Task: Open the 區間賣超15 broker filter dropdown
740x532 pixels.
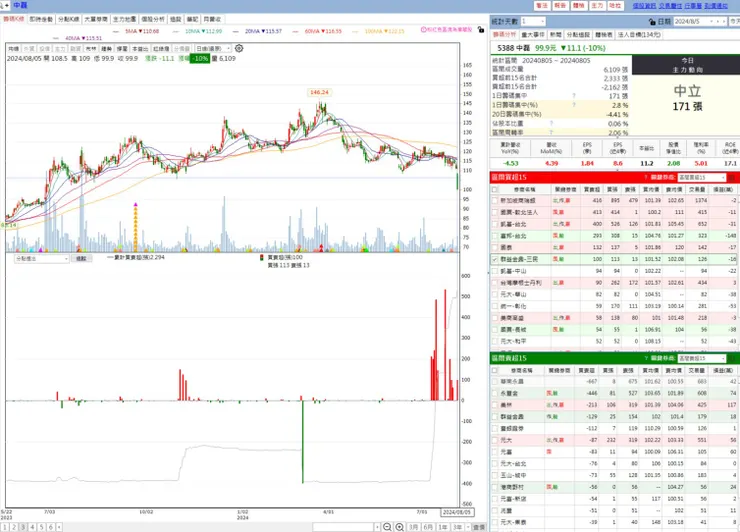Action: pyautogui.click(x=702, y=358)
